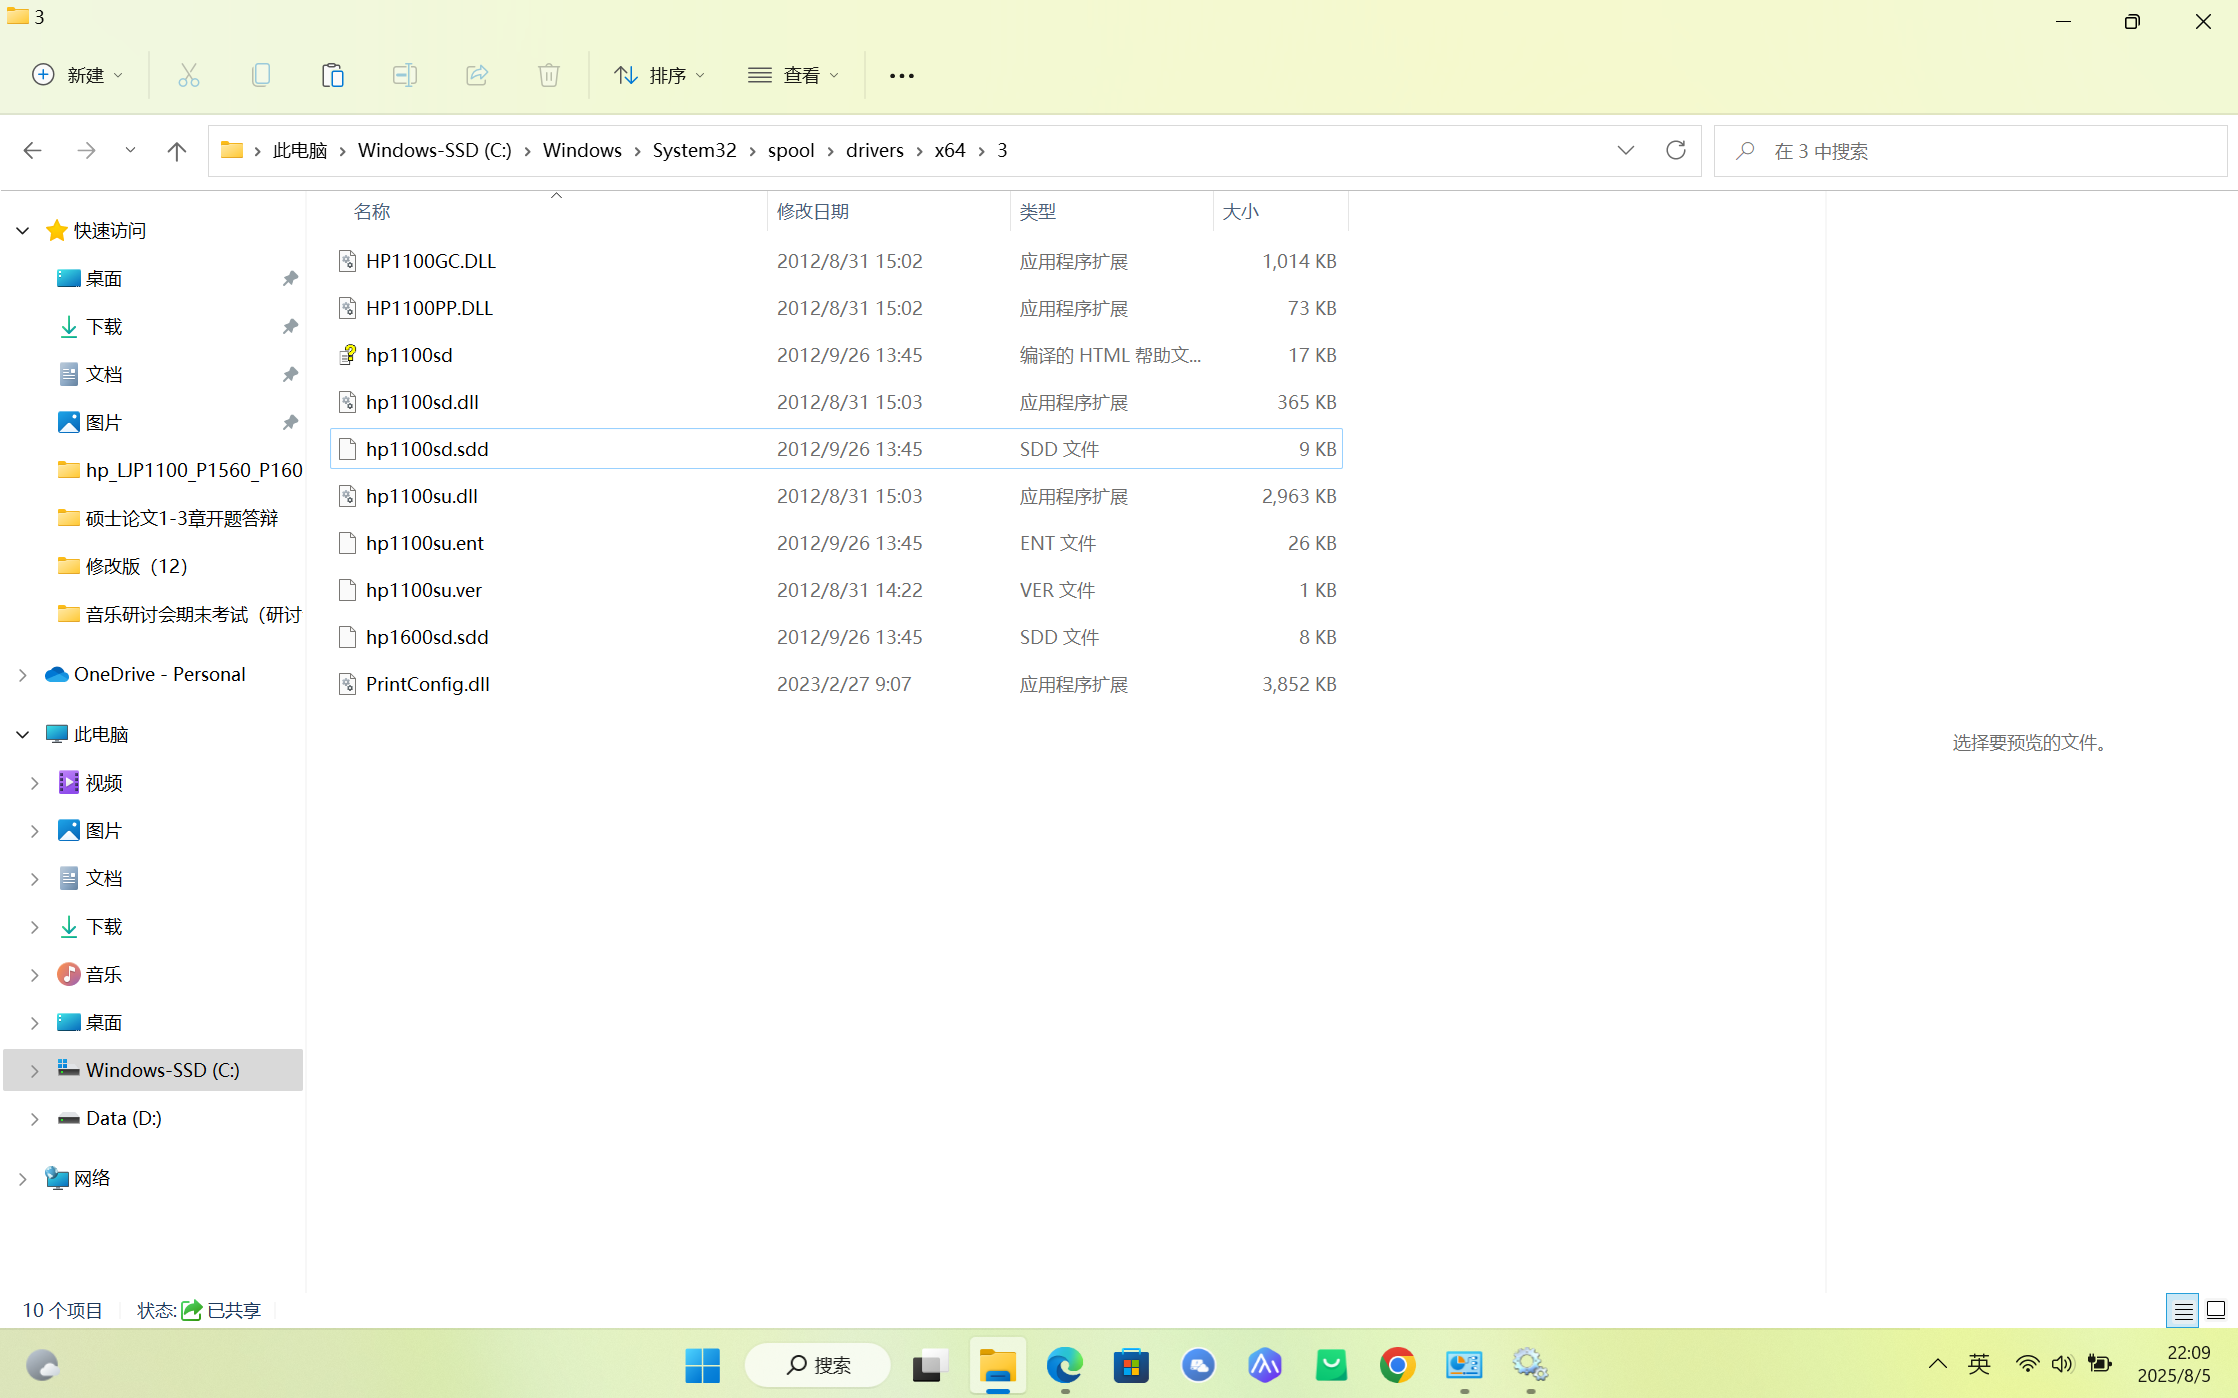Click the 新建 new button
Image resolution: width=2238 pixels, height=1398 pixels.
[x=77, y=75]
